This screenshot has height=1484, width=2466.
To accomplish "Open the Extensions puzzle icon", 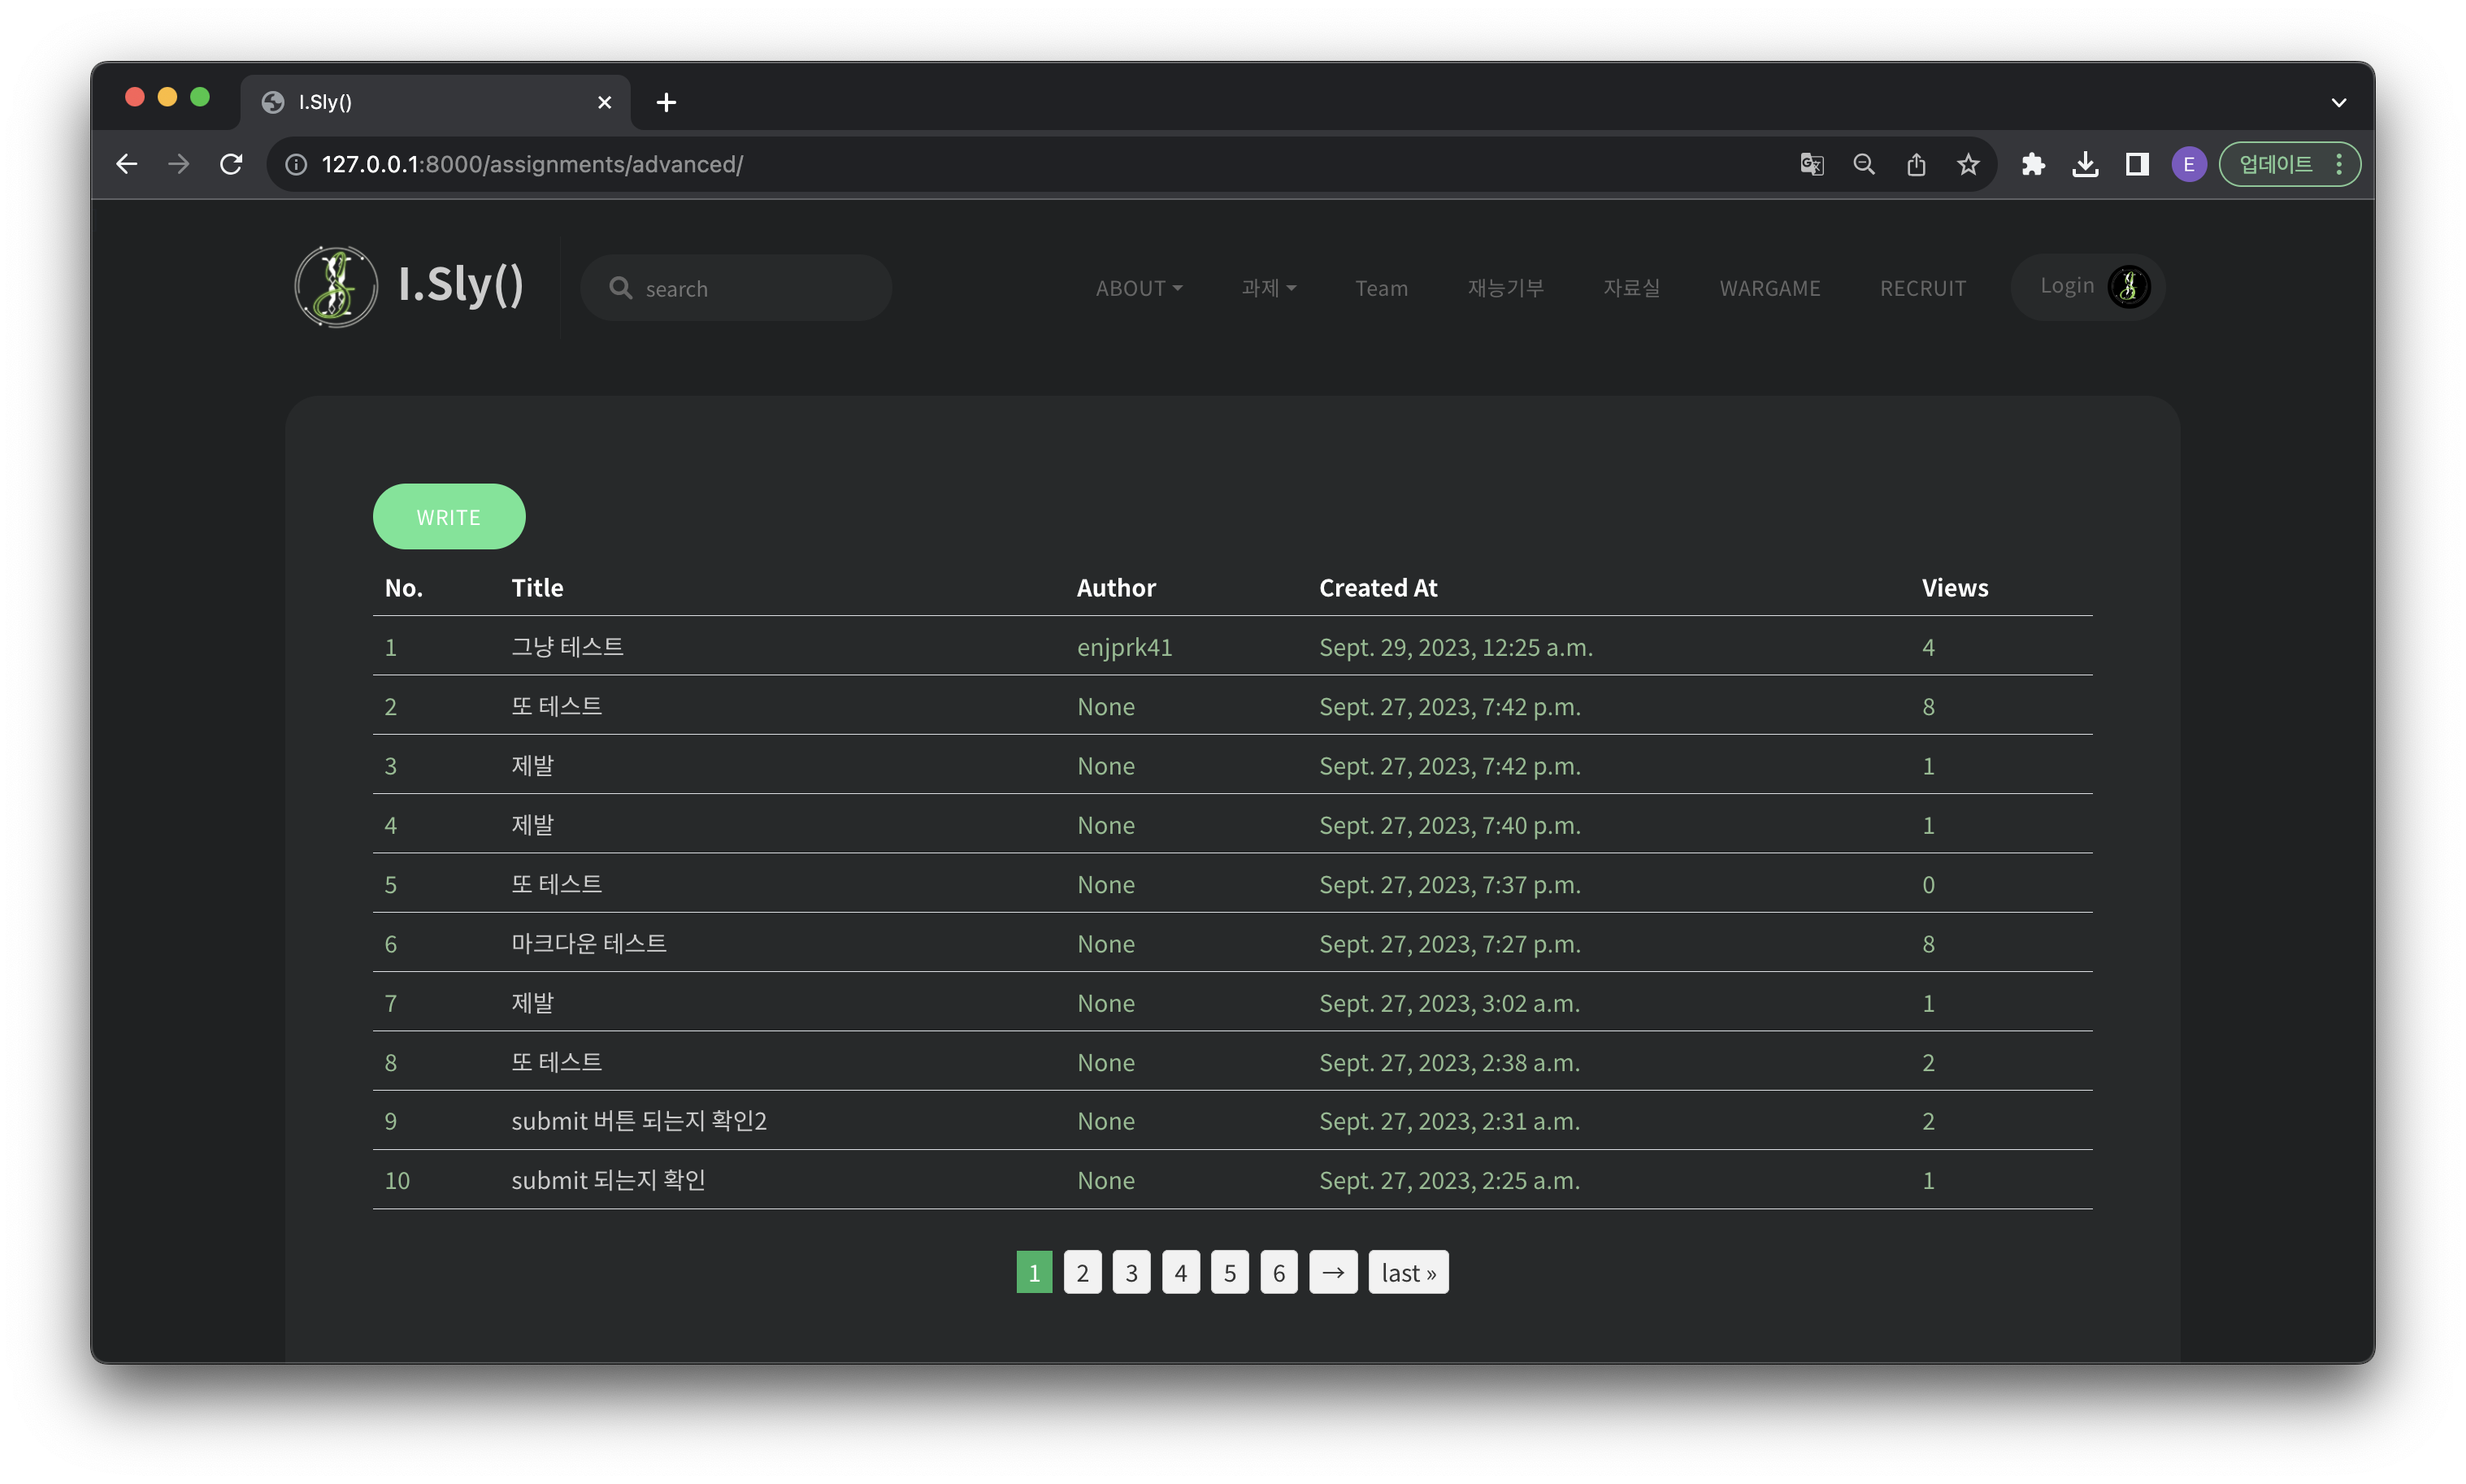I will [2032, 164].
